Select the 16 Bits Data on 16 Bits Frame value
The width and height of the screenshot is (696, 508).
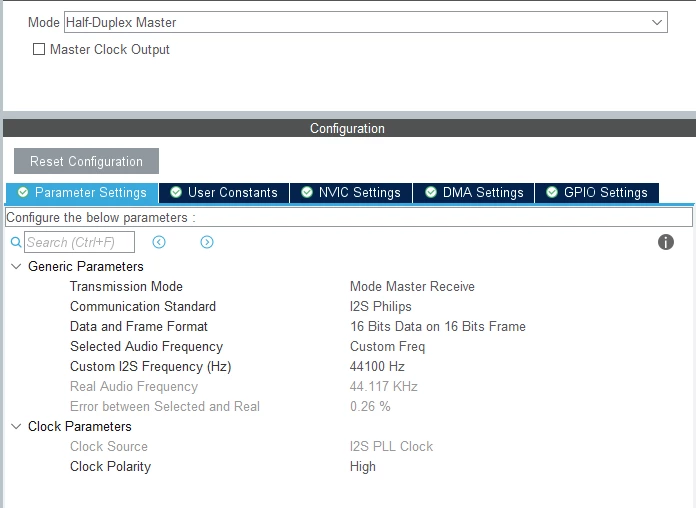tap(438, 326)
